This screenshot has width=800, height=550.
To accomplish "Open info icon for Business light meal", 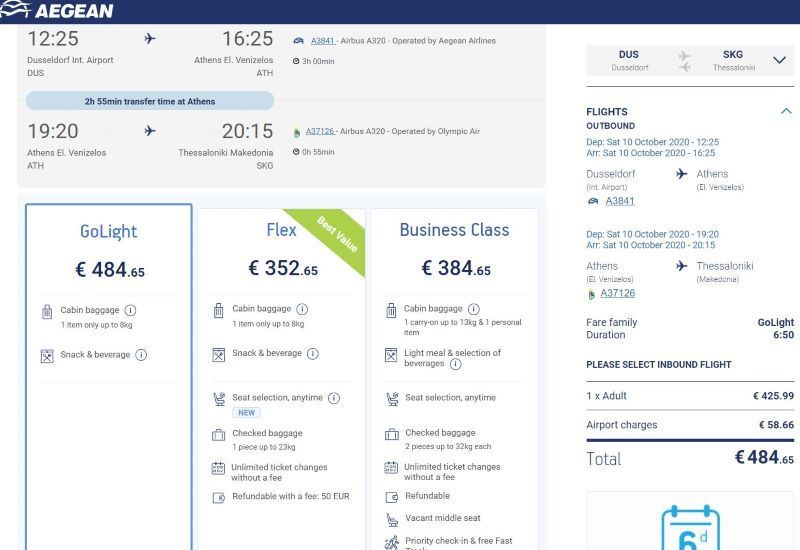I will (x=456, y=364).
